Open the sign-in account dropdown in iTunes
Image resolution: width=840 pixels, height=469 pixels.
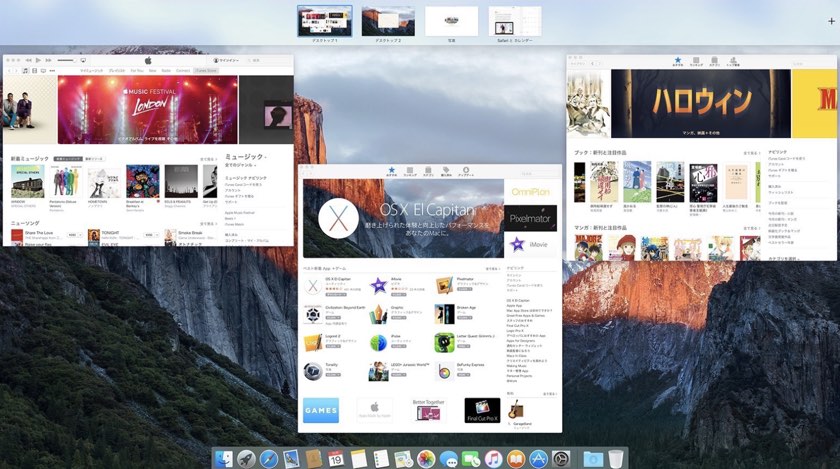pyautogui.click(x=227, y=60)
